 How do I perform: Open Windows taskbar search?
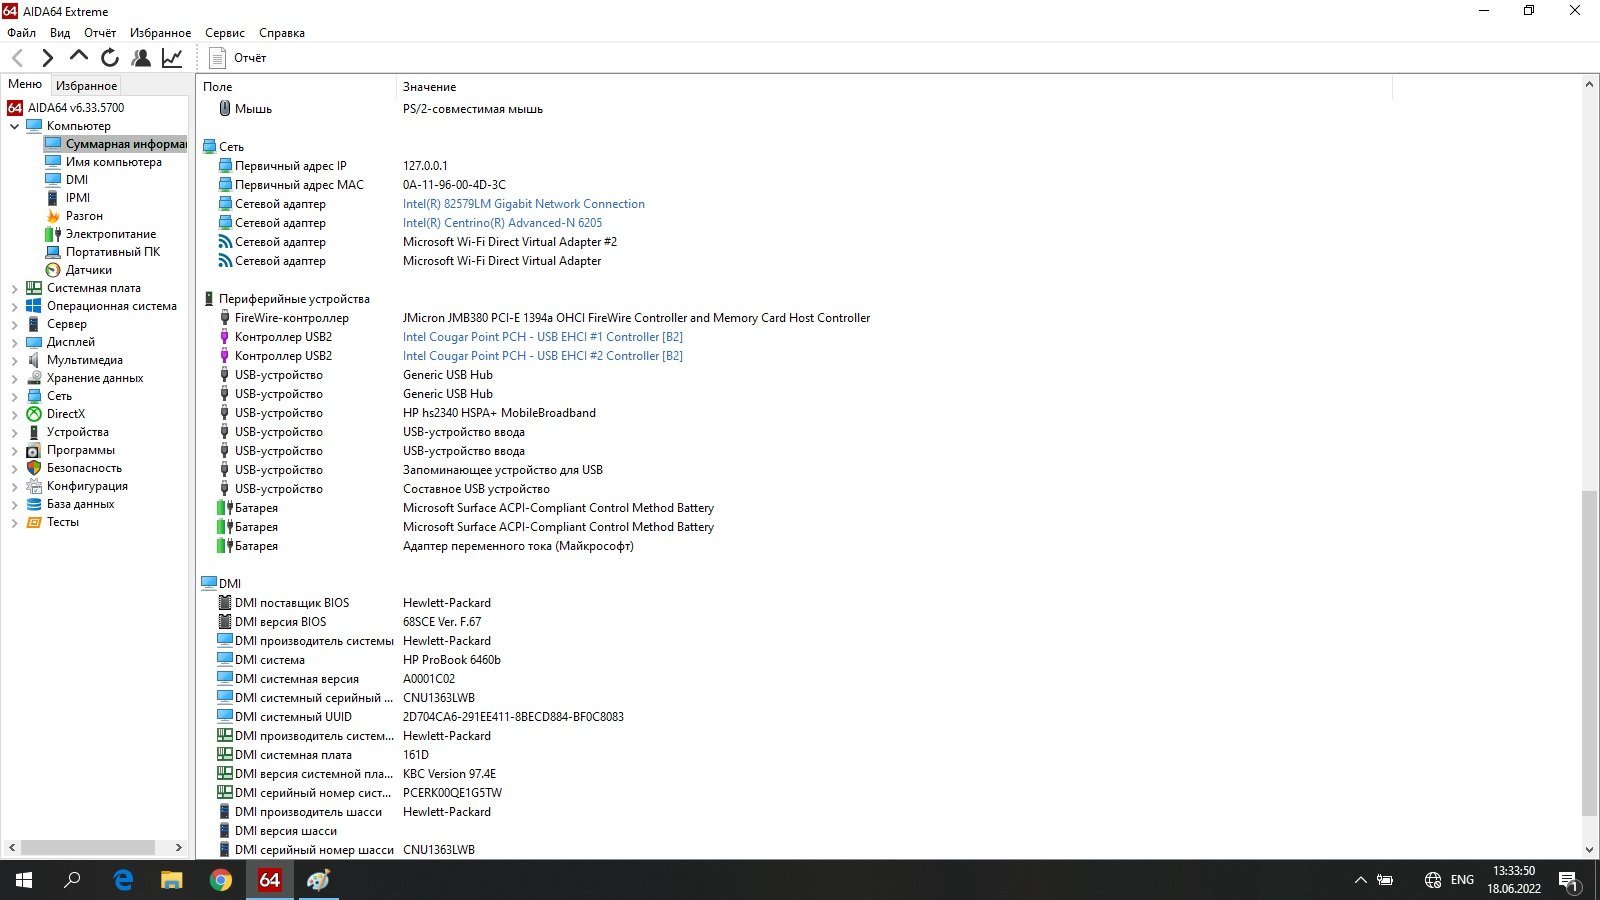[72, 880]
